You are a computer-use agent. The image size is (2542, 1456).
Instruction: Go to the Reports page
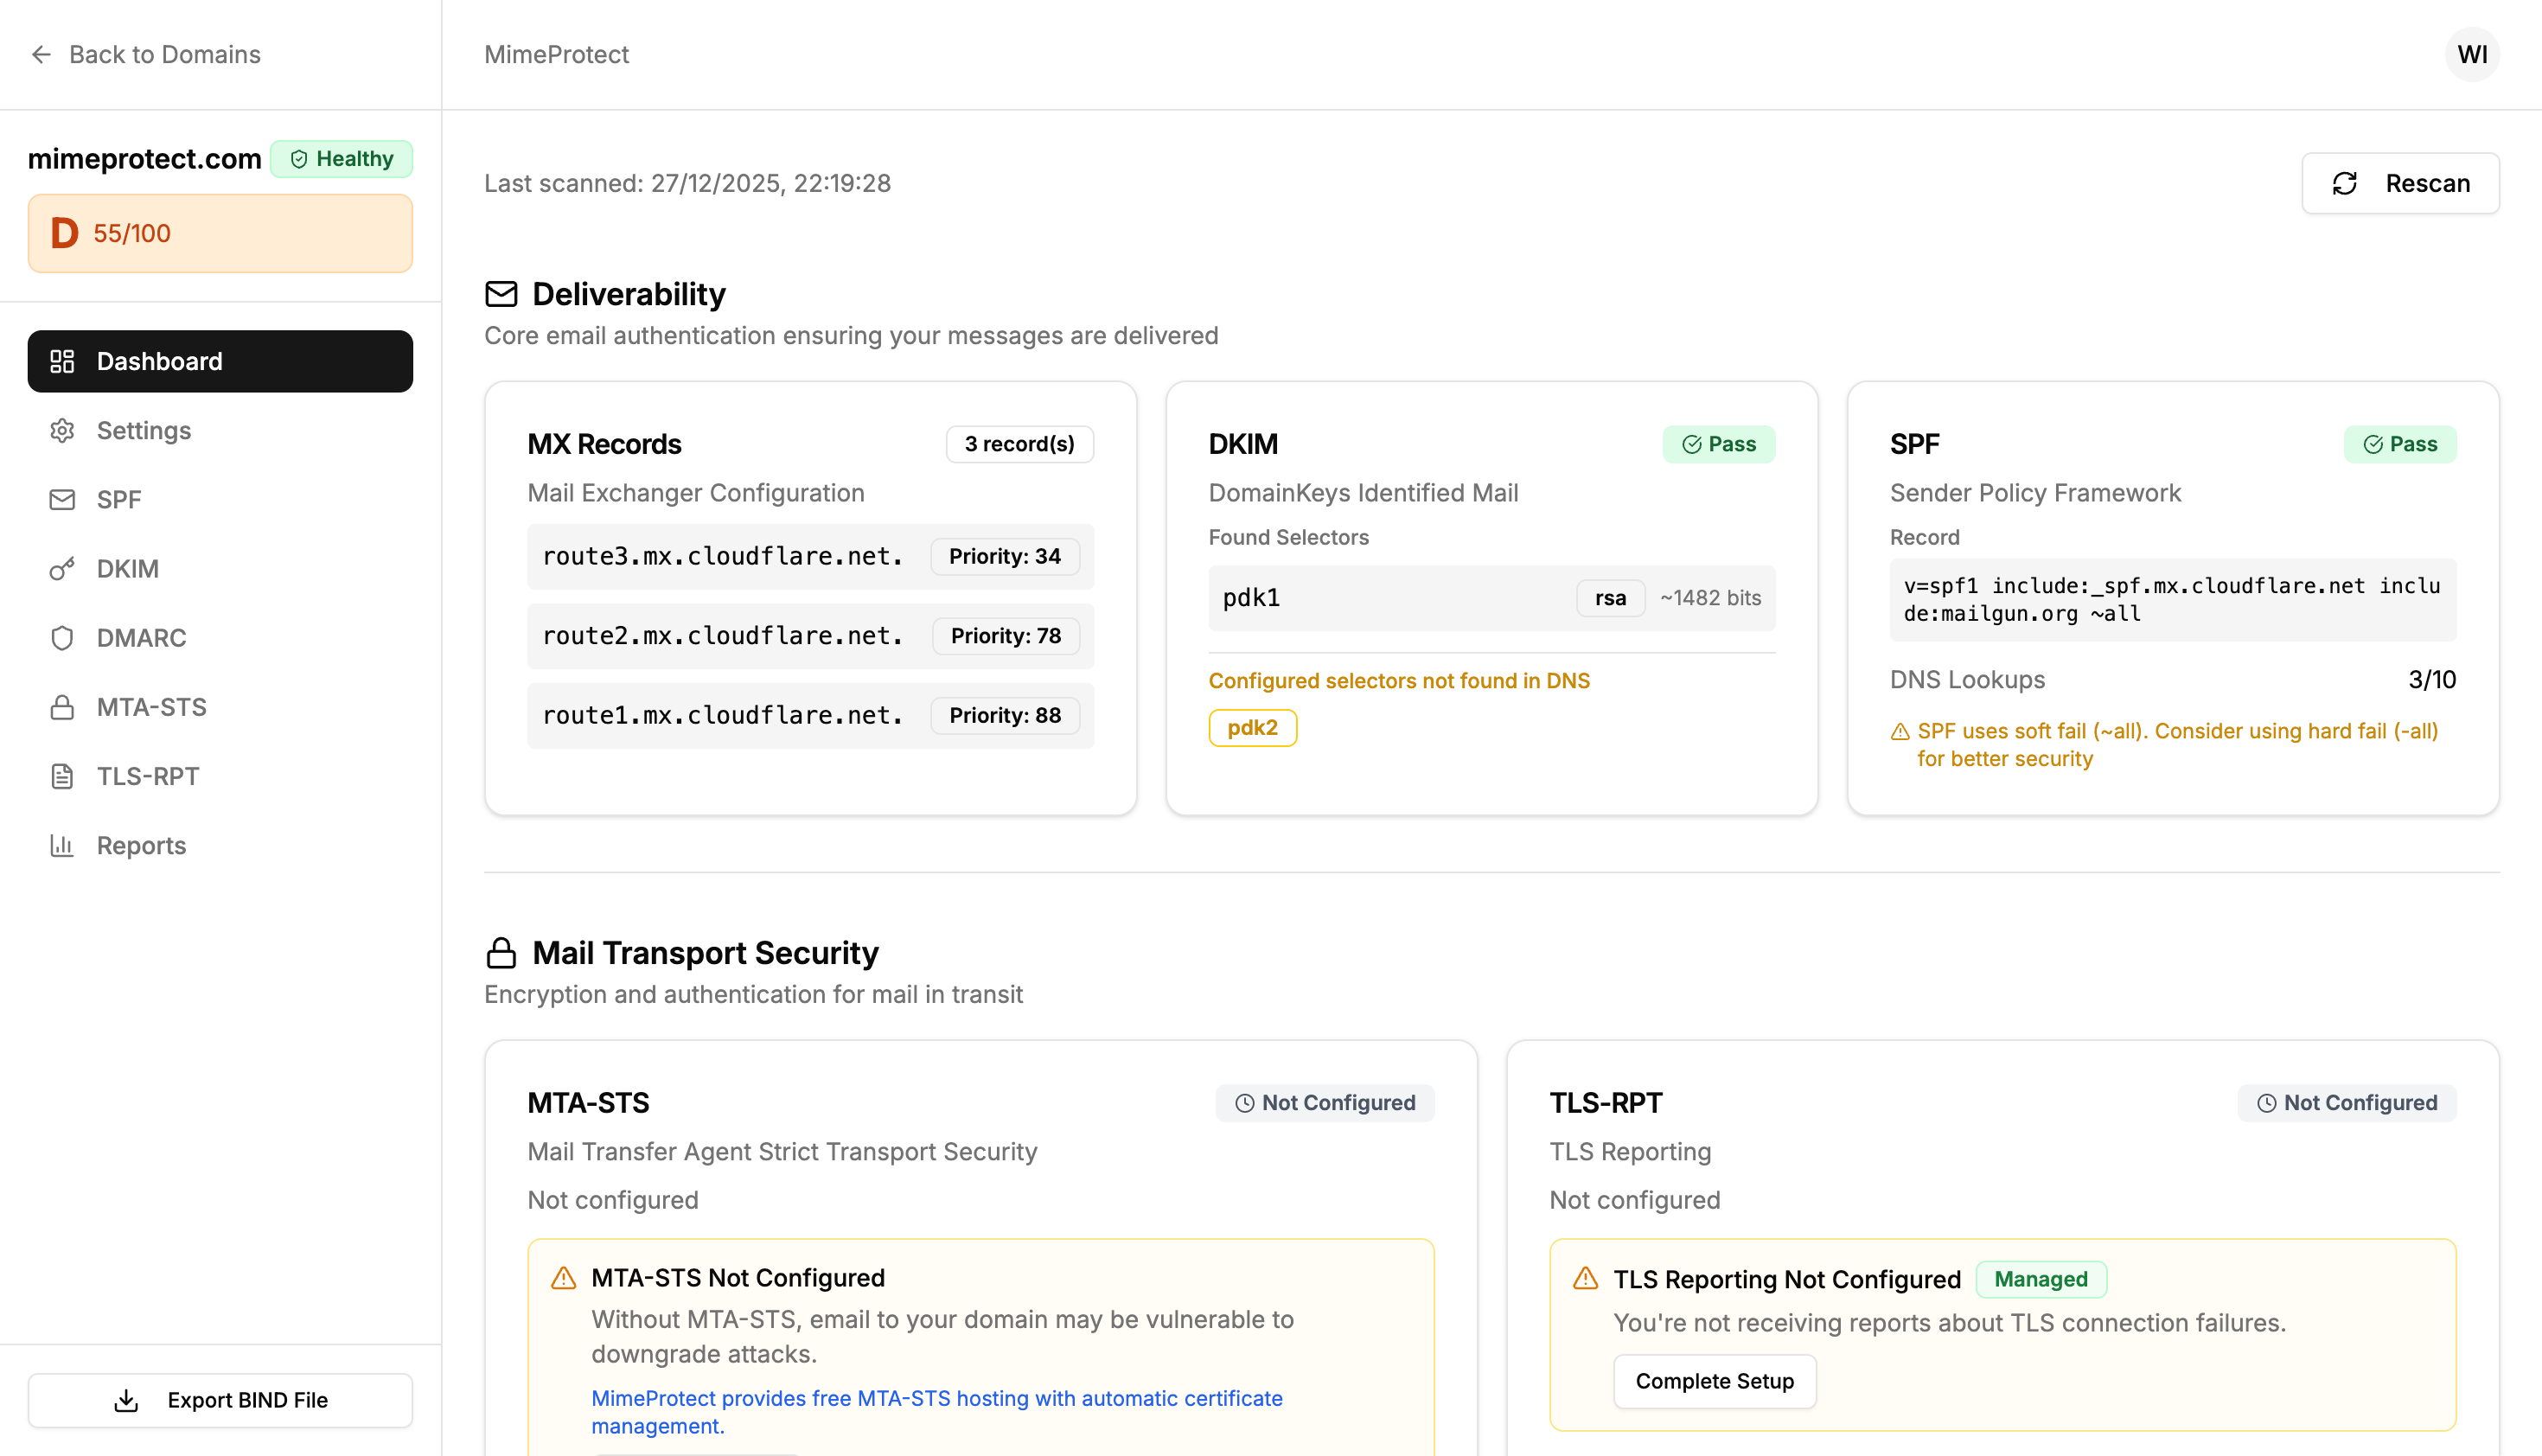pyautogui.click(x=141, y=845)
